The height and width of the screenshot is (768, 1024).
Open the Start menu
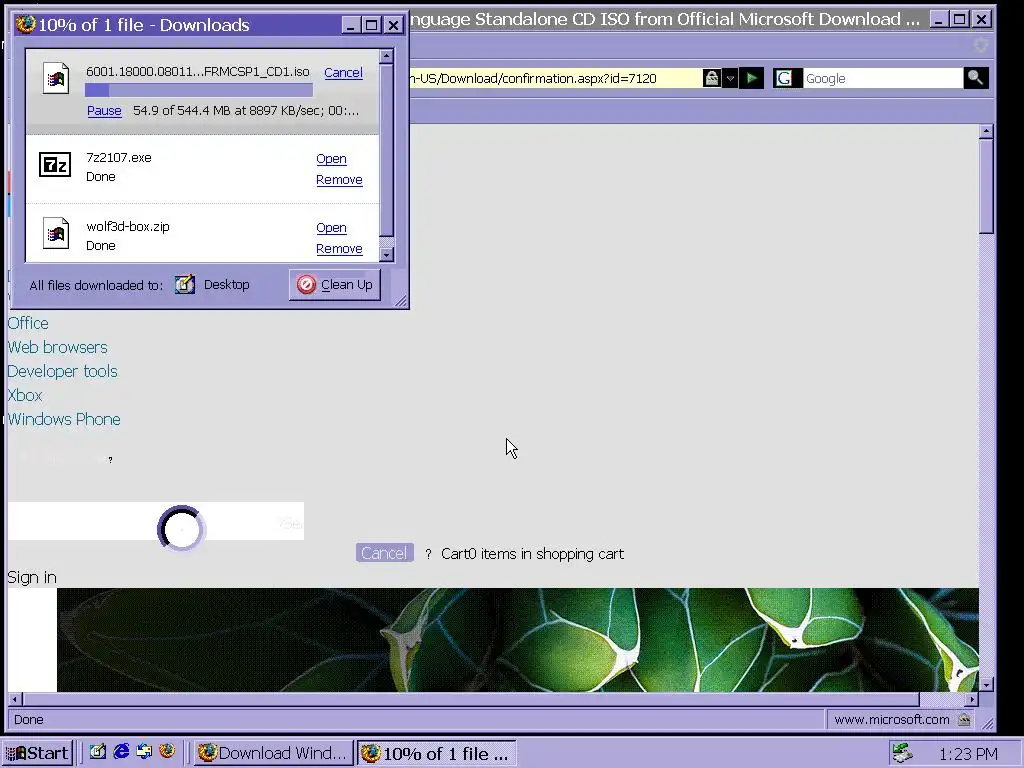[37, 753]
